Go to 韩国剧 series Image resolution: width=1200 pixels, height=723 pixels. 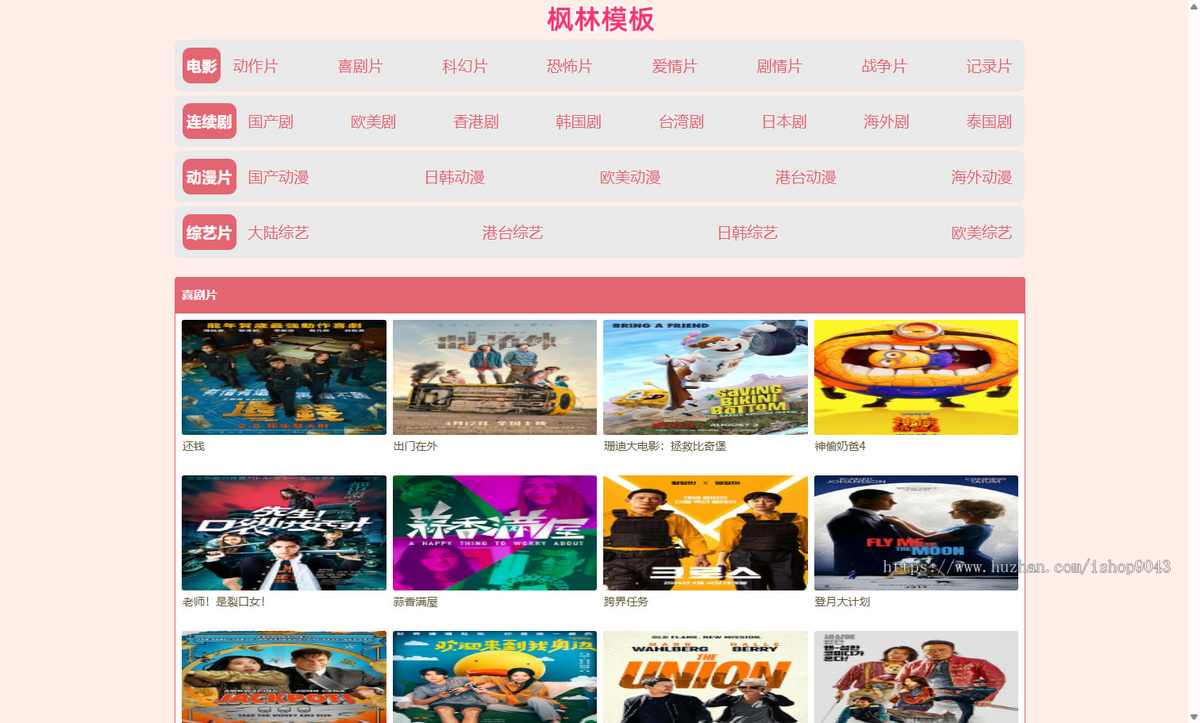[x=578, y=122]
